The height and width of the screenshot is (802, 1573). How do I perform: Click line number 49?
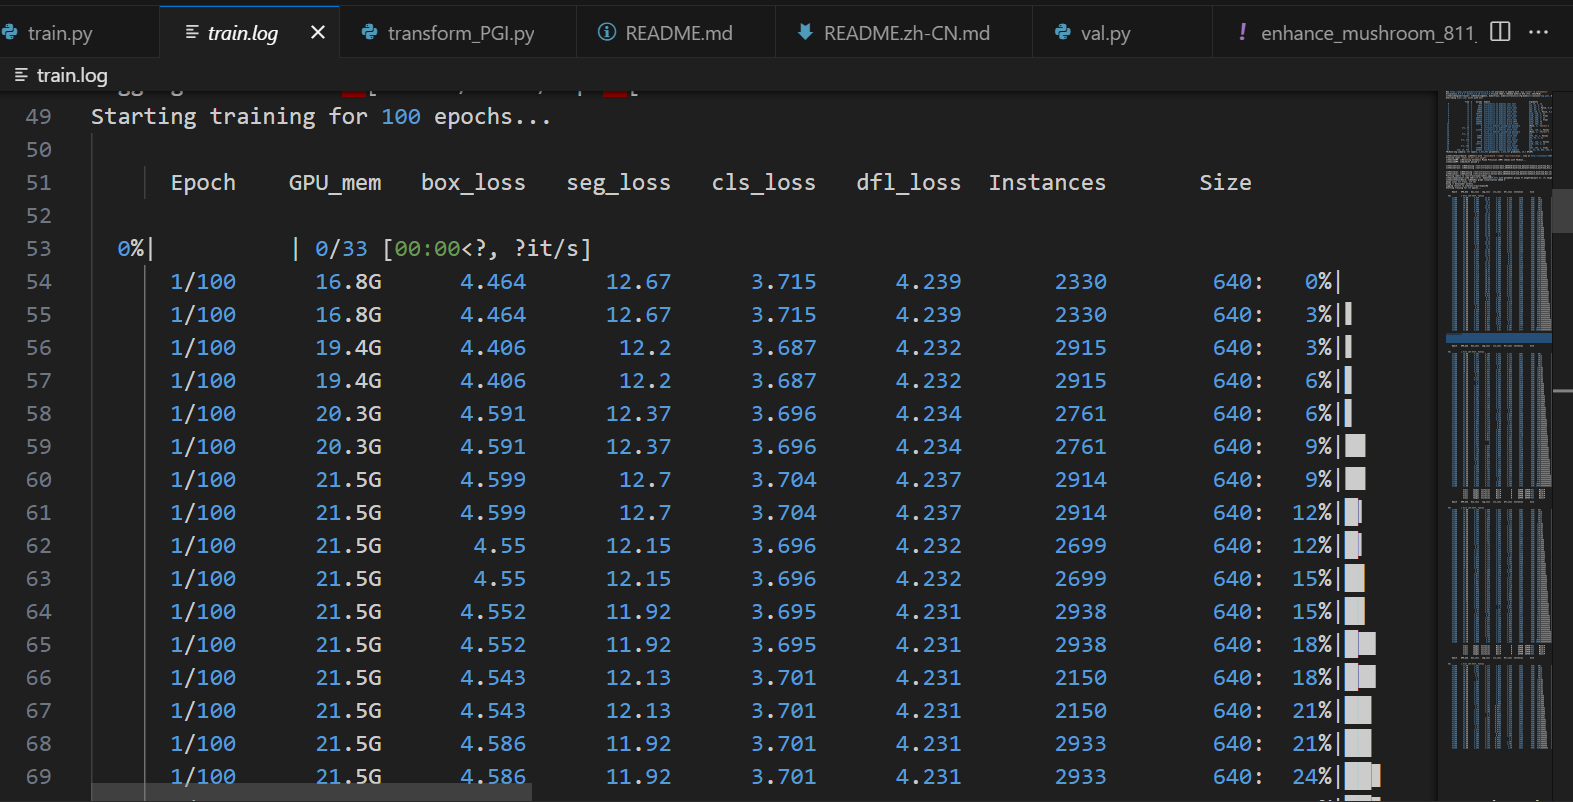pyautogui.click(x=38, y=117)
